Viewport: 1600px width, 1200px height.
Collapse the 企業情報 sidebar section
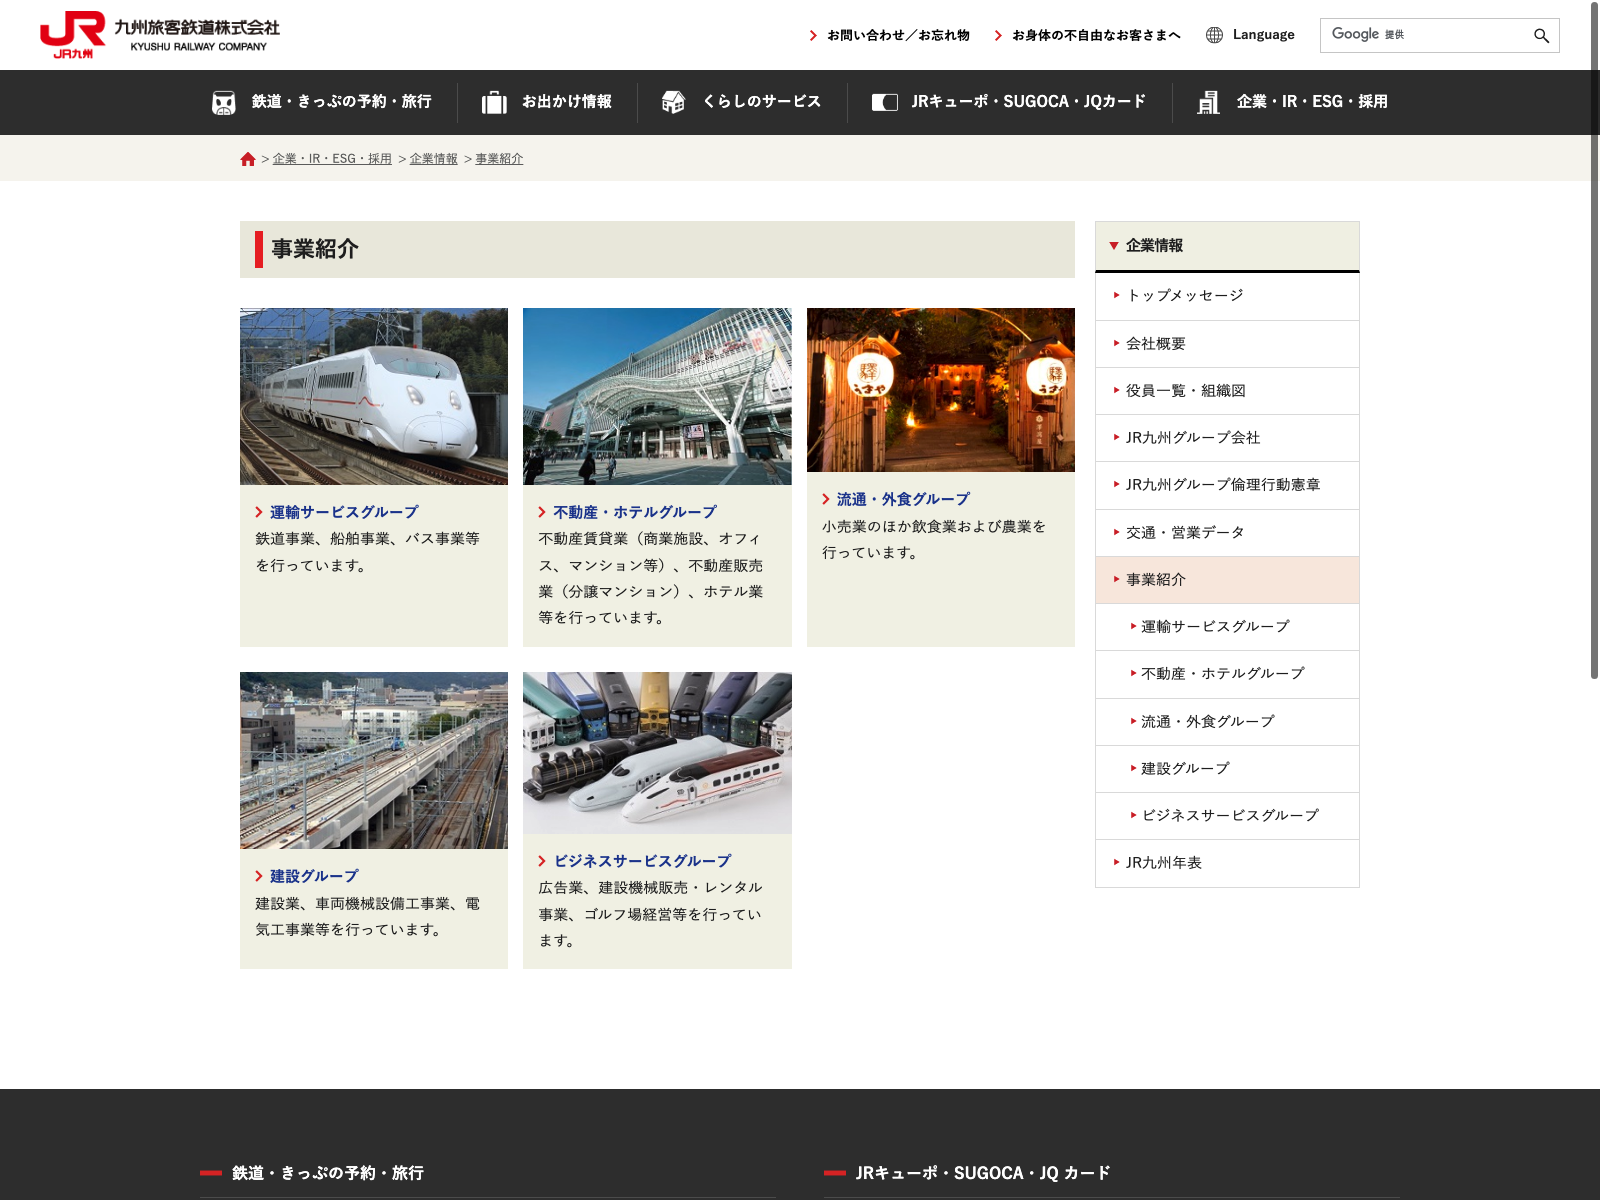(1114, 246)
